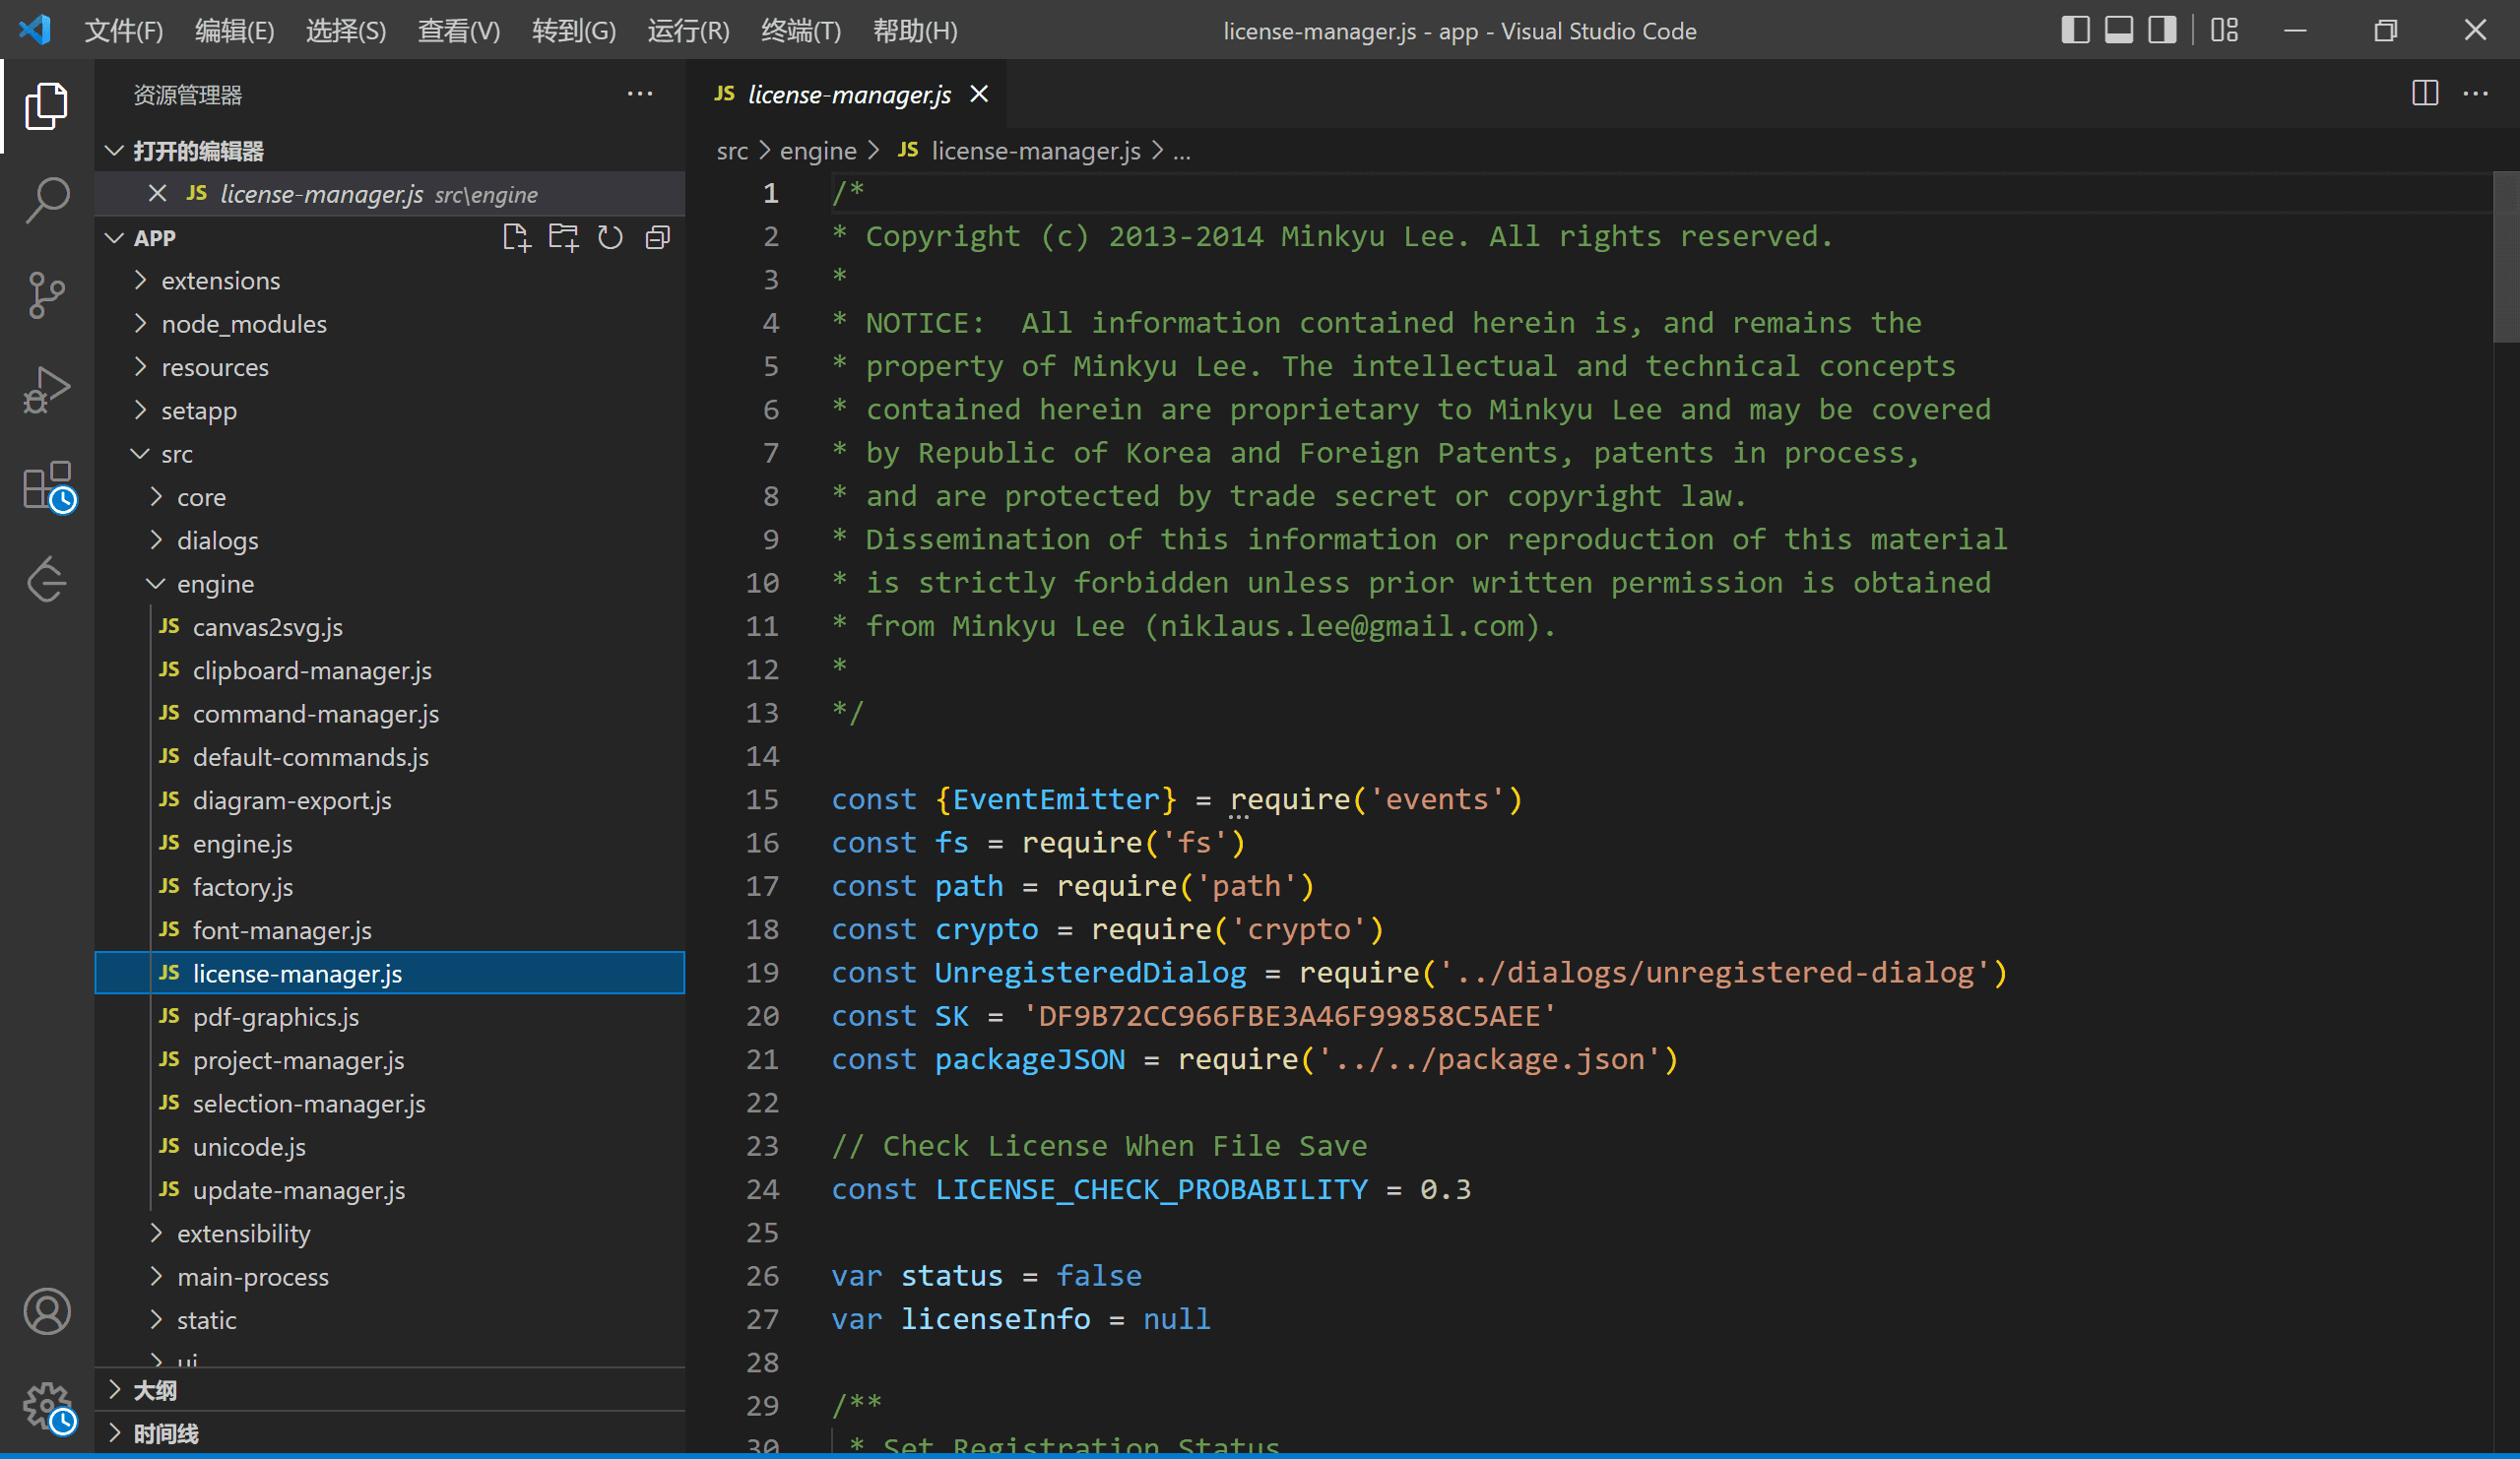Open command-manager.js from the file tree
The image size is (2520, 1459).
click(x=390, y=714)
